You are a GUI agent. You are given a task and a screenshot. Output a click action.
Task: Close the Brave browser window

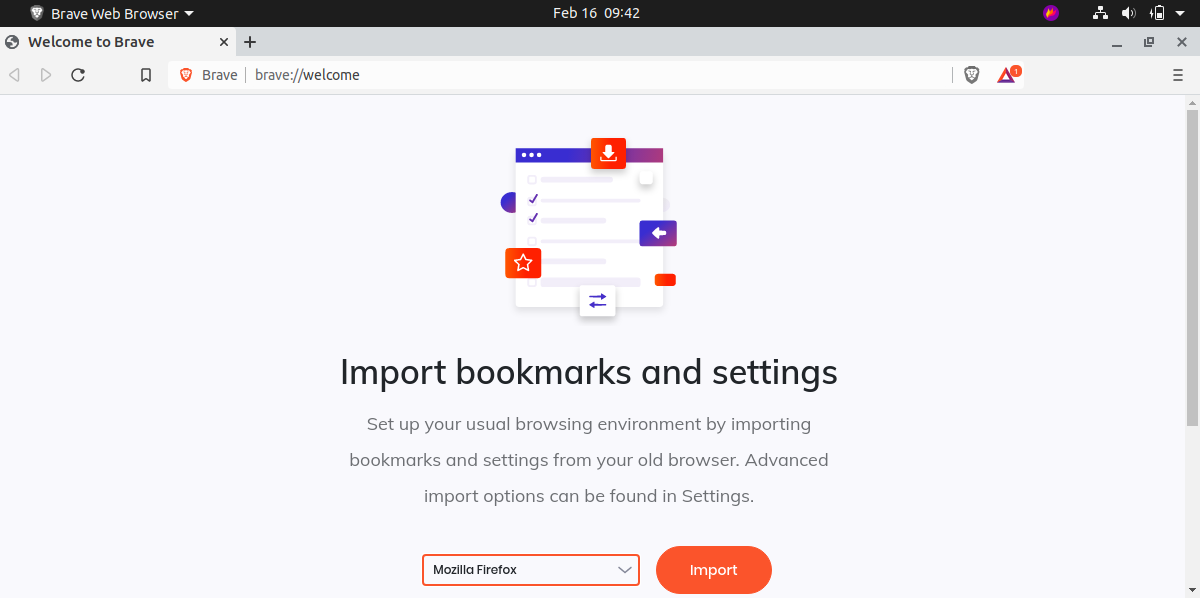[x=1180, y=42]
